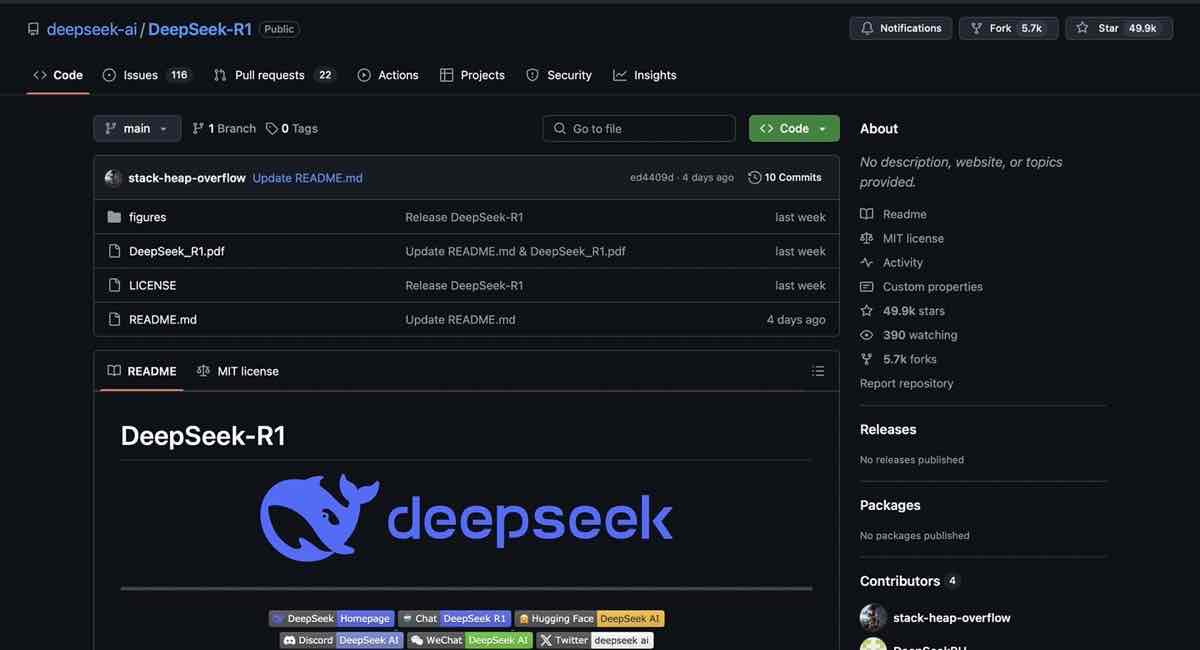
Task: Open commit 'Release DeepSeek-R1' on figures row
Action: (x=464, y=217)
